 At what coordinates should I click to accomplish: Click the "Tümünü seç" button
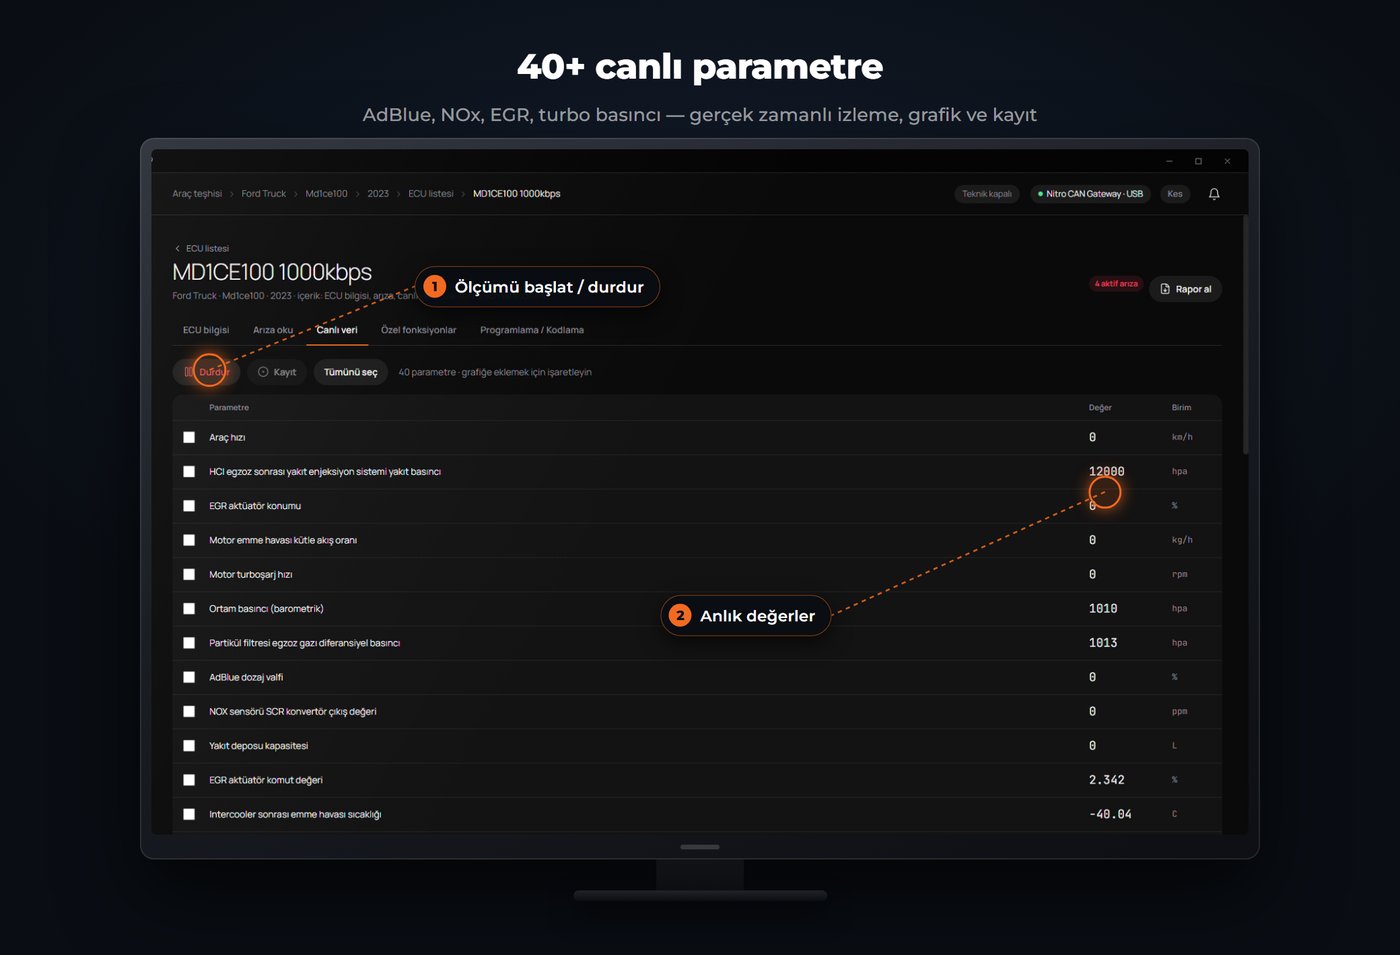pyautogui.click(x=350, y=372)
